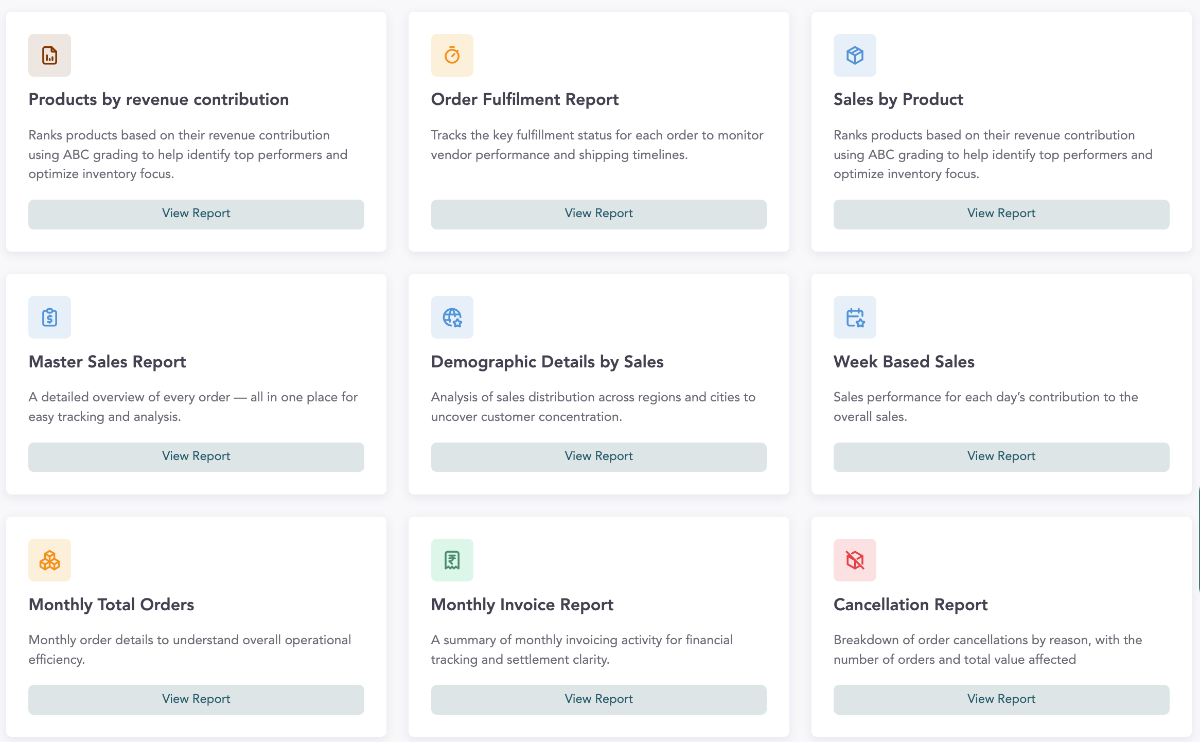Click the Cancellation Report crossed-box icon
The height and width of the screenshot is (742, 1200).
tap(855, 560)
